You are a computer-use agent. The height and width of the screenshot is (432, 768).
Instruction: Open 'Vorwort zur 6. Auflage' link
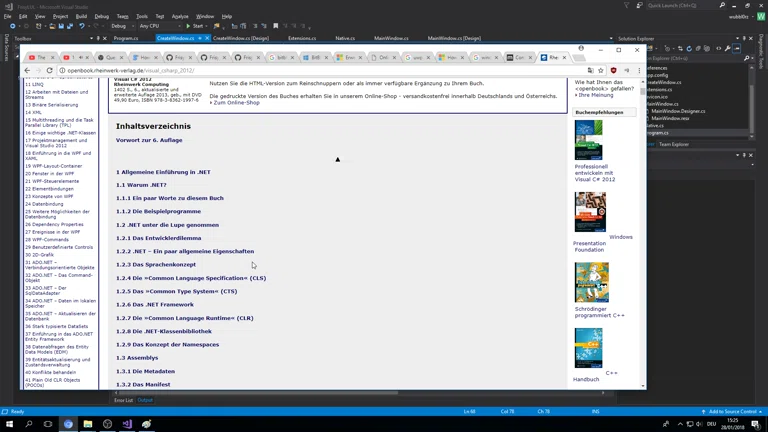click(149, 140)
